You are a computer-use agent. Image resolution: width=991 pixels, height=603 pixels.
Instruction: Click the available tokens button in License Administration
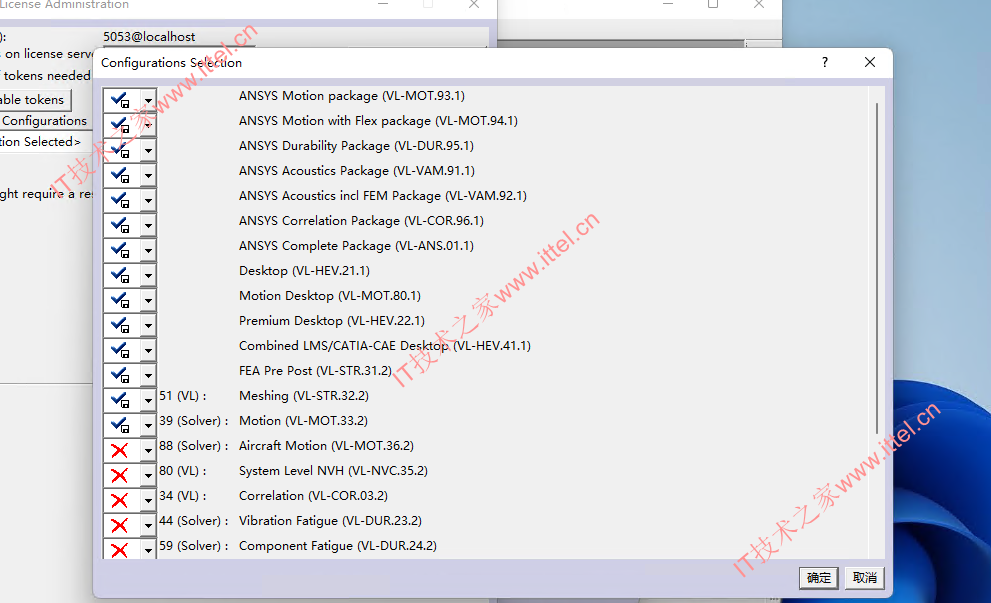[x=35, y=100]
